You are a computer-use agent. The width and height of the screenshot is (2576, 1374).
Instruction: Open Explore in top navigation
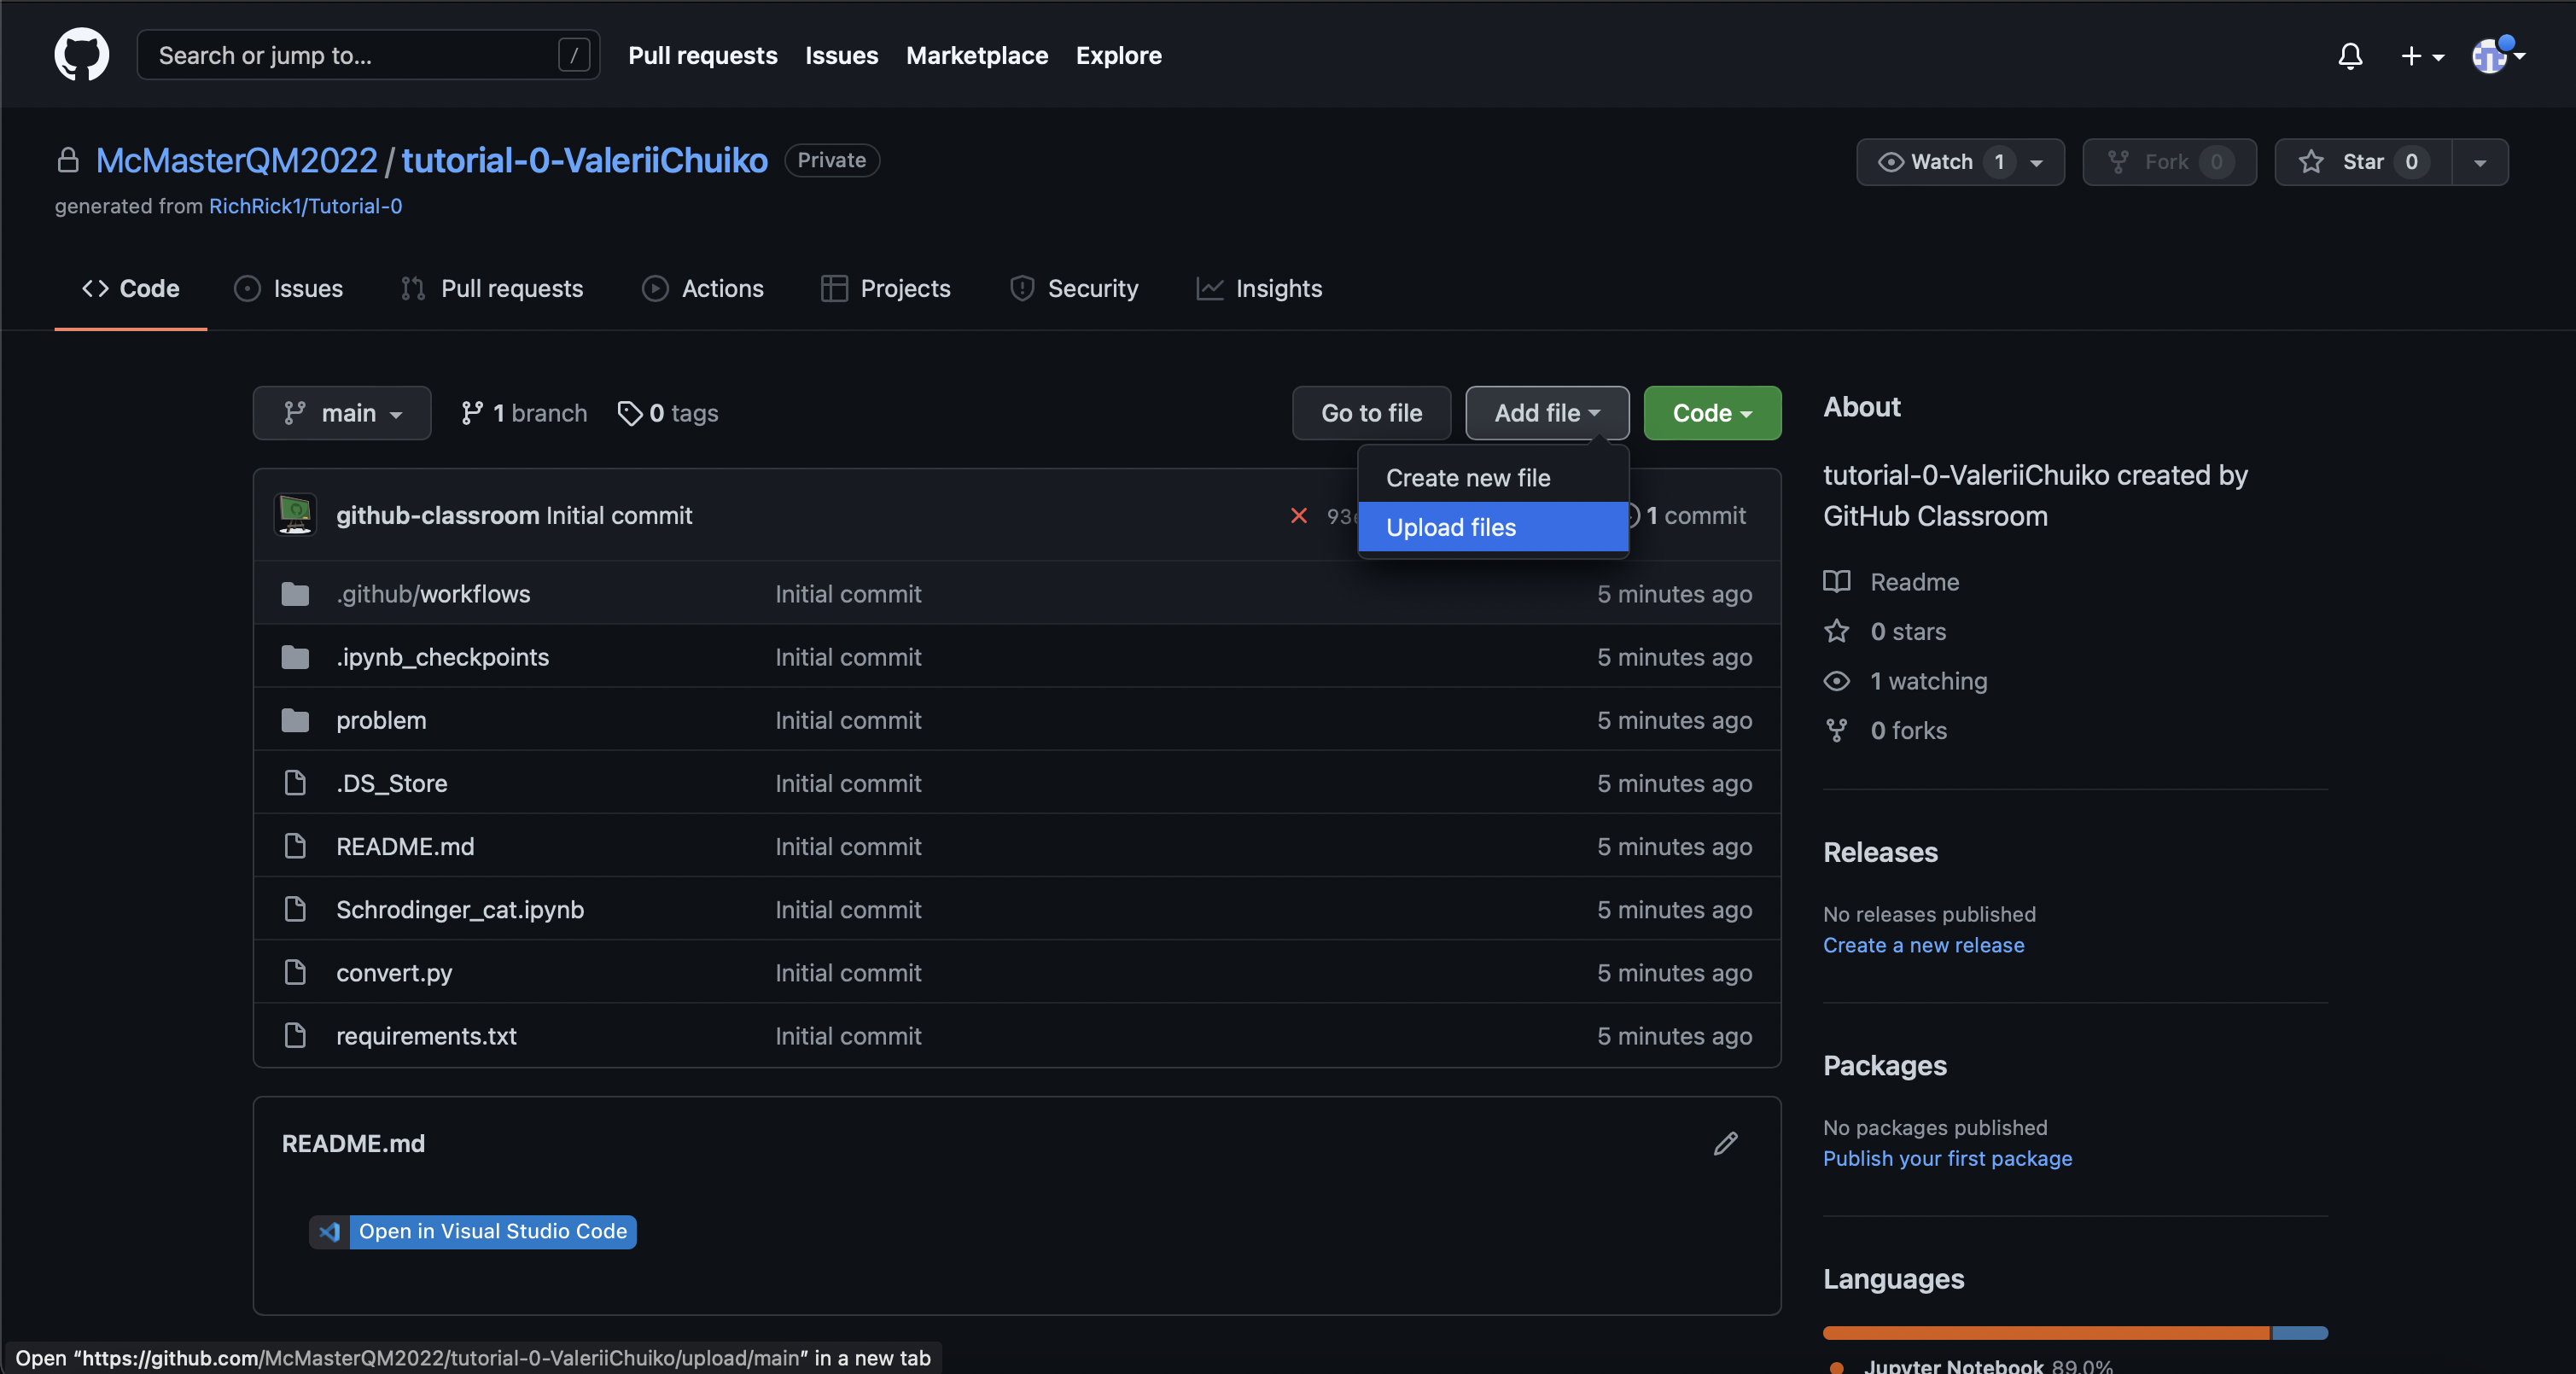[1119, 55]
